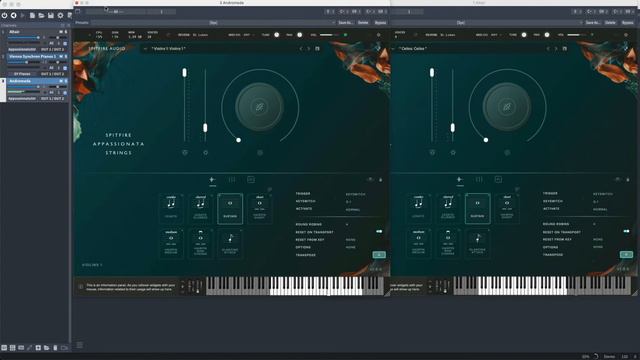
Task: Open Techniques tab in the Violins plugin
Action: 212,181
